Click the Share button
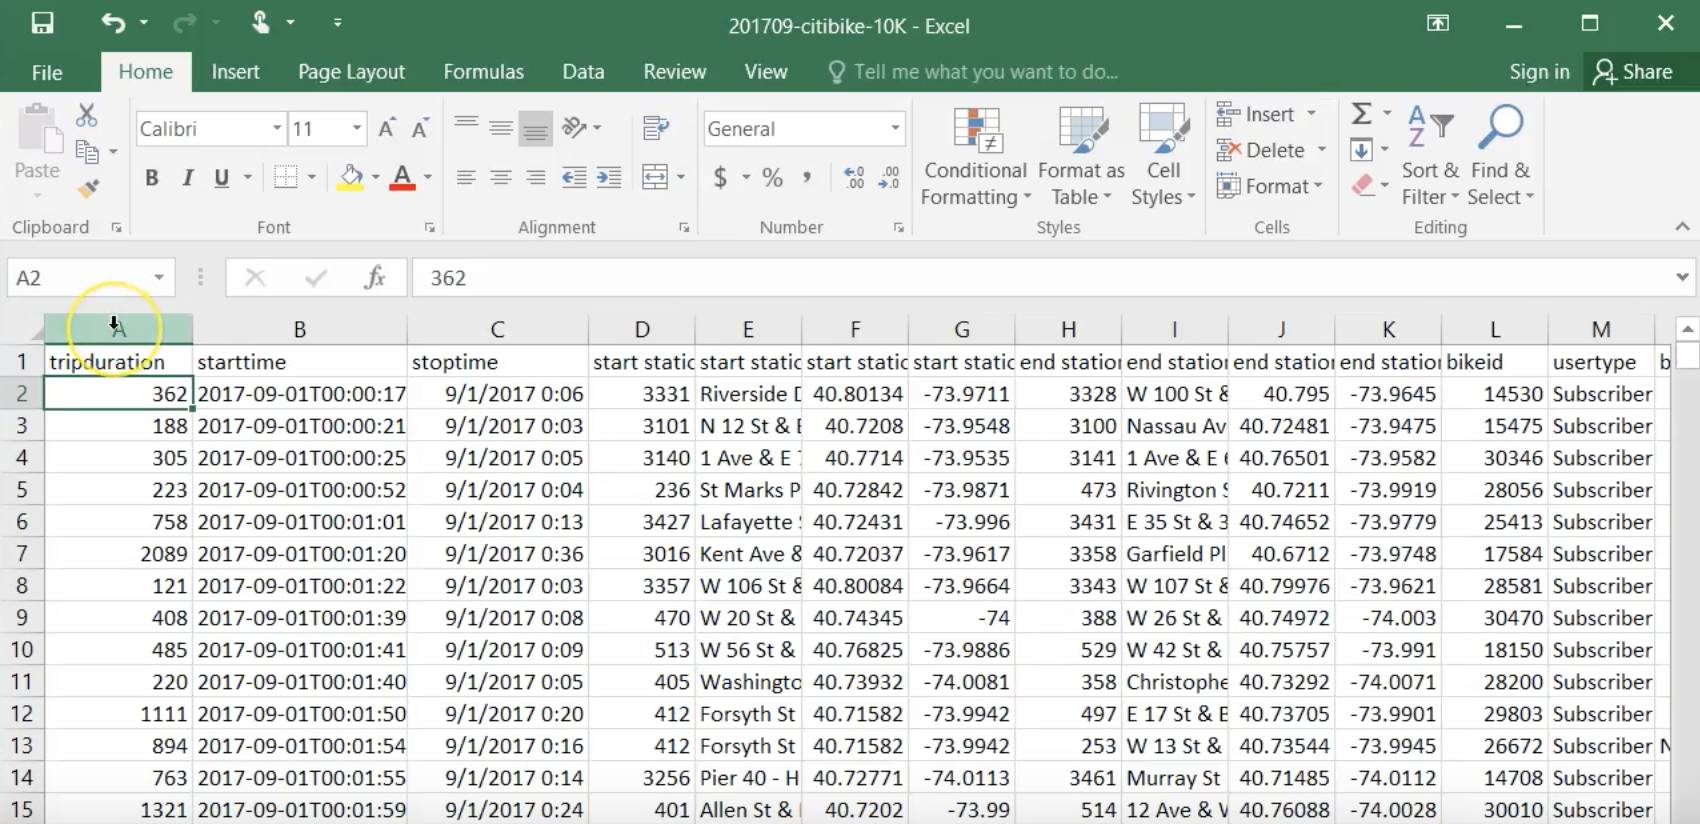 [1633, 72]
